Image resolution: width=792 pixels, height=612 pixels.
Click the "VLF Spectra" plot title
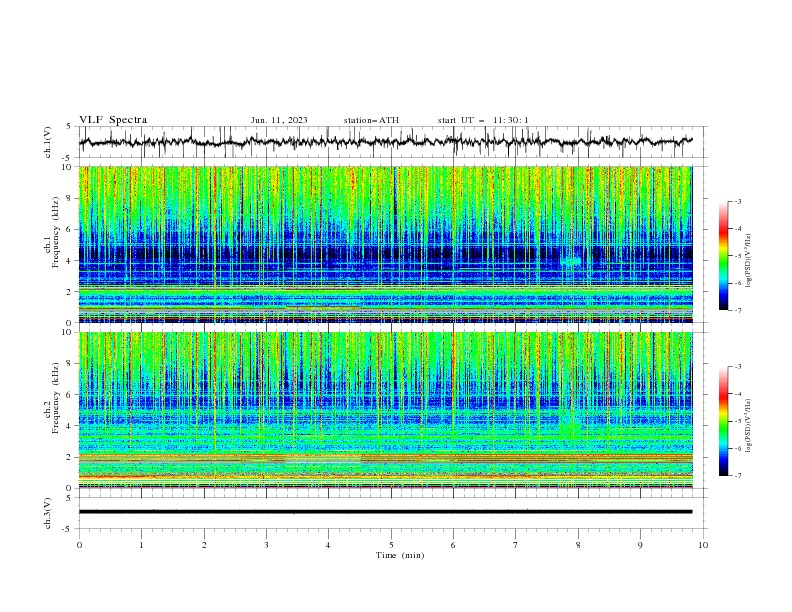point(113,120)
